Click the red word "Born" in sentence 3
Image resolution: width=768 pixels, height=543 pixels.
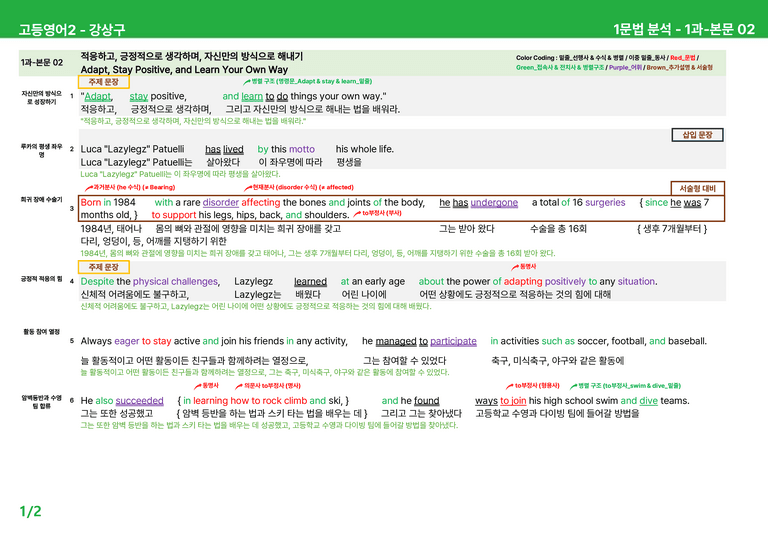coord(91,203)
